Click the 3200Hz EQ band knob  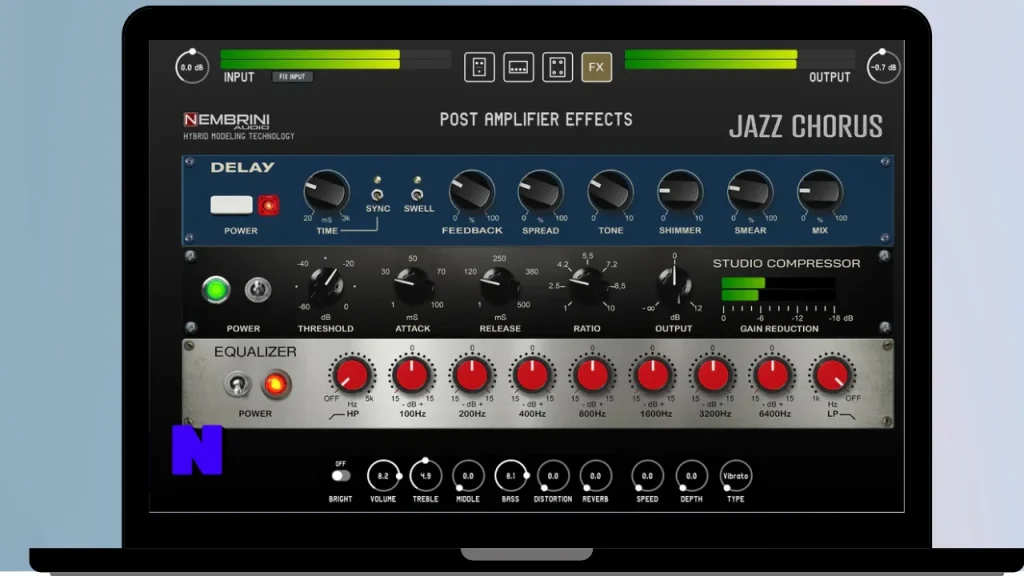pos(712,376)
